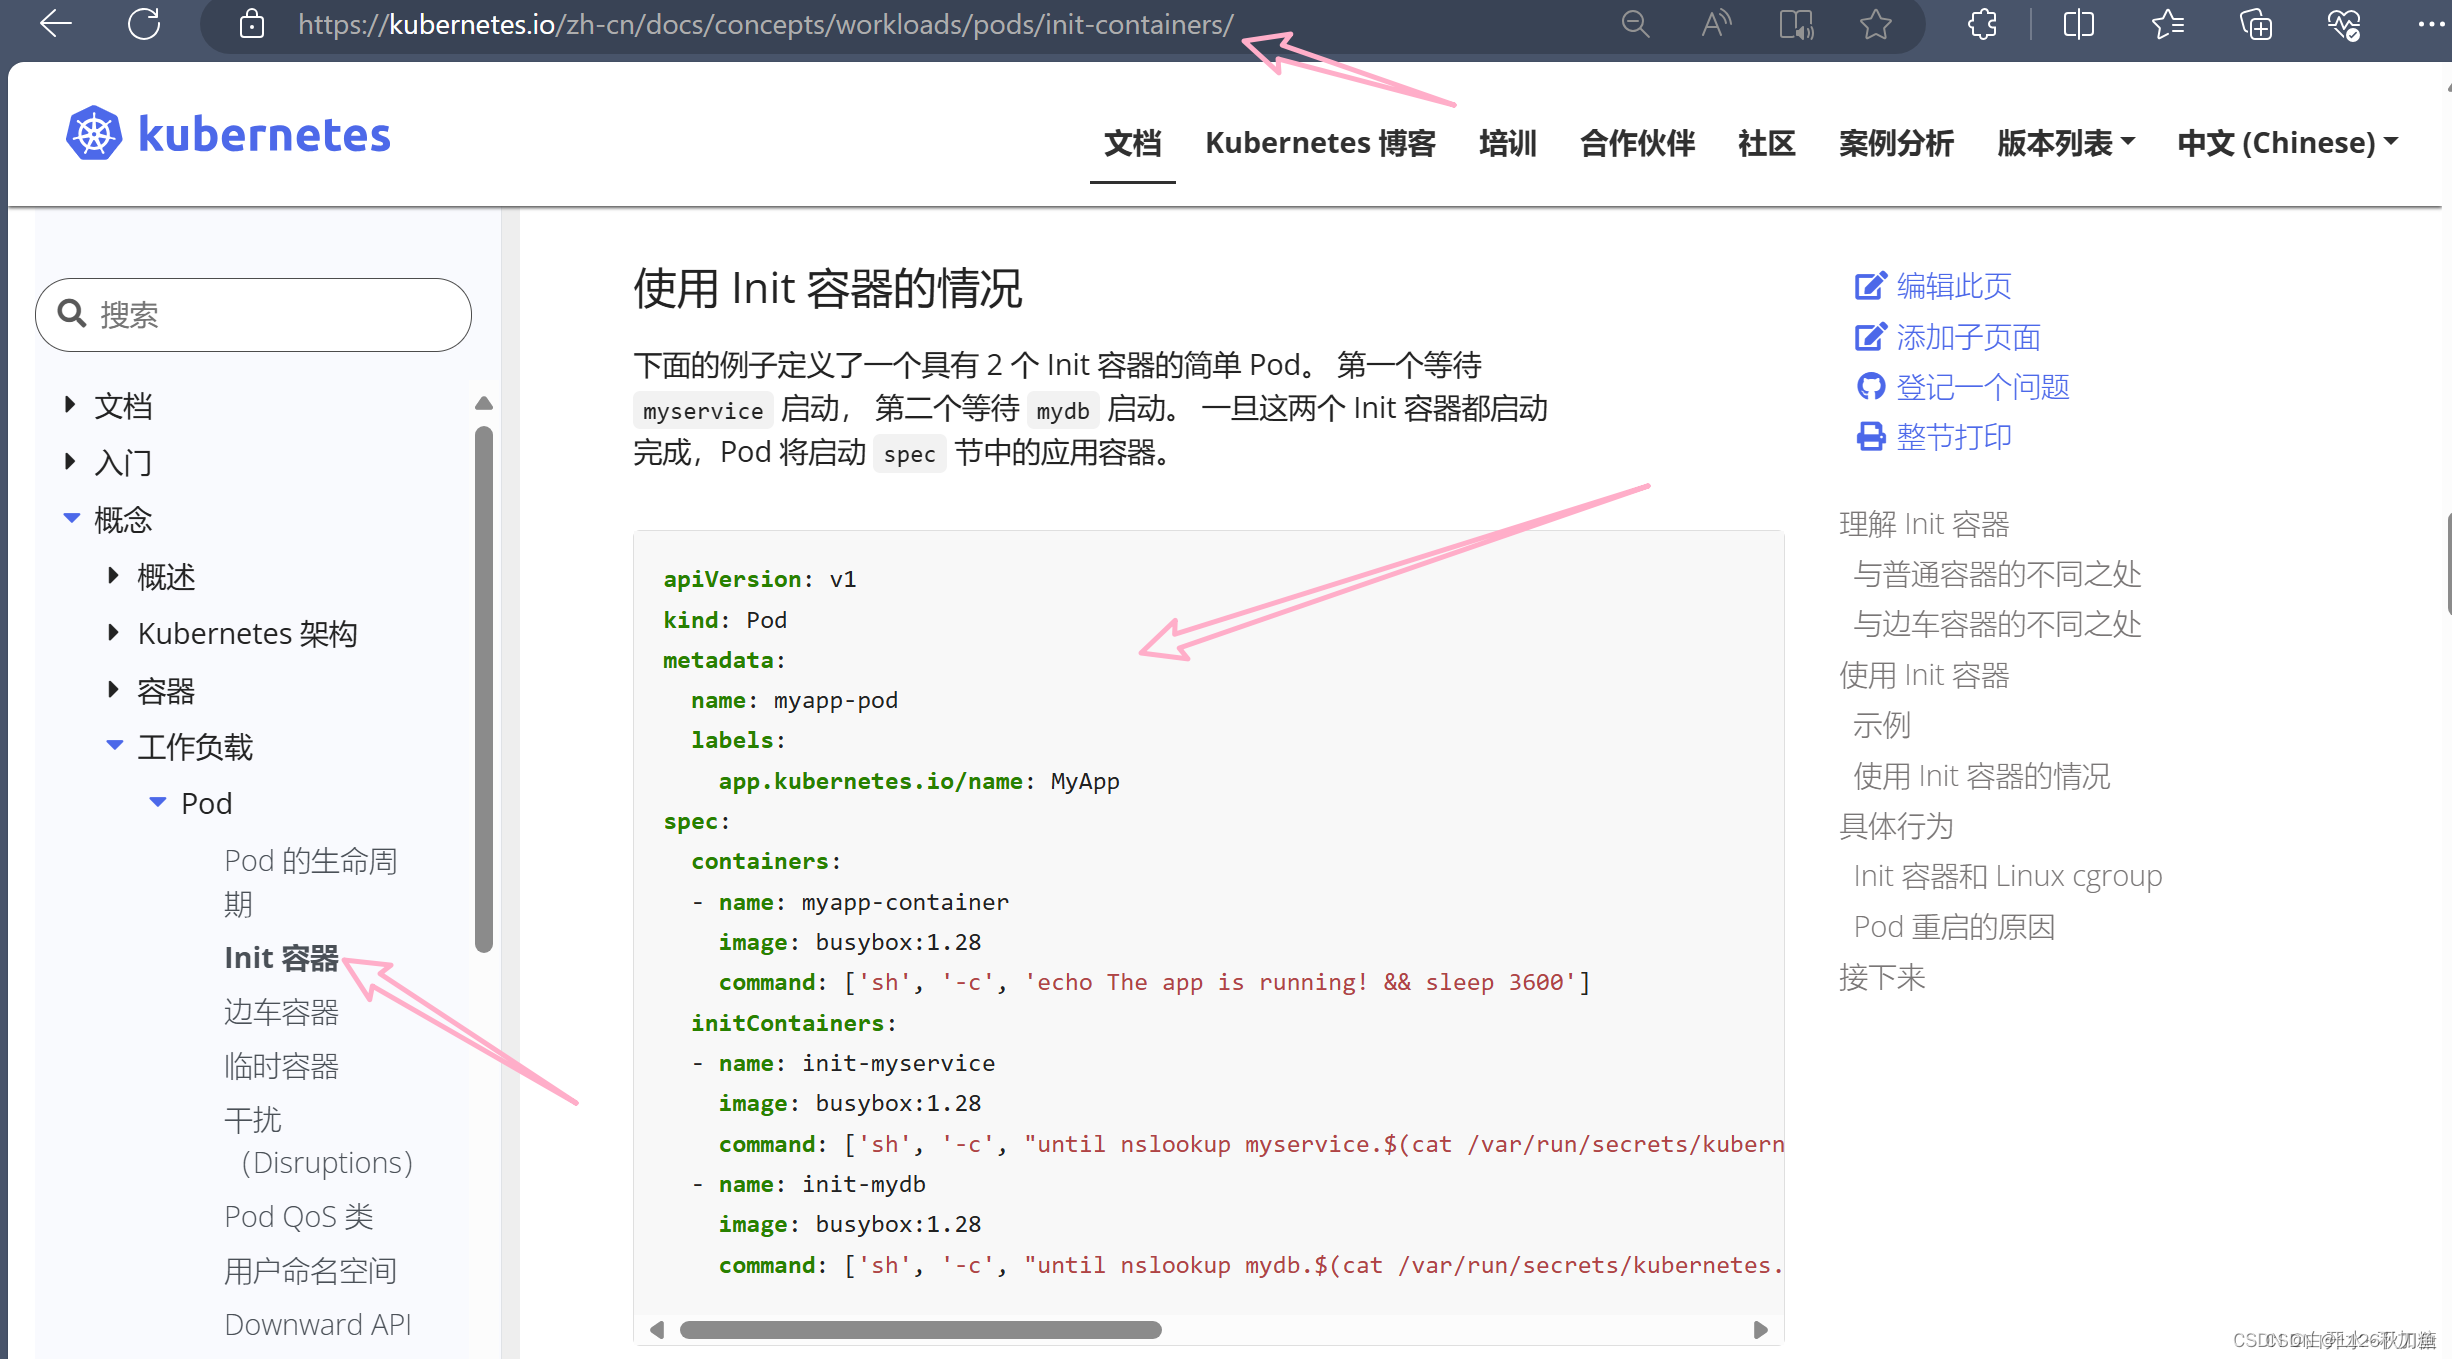Click the edit icon beside 编辑此页
The image size is (2452, 1359).
(x=1870, y=286)
